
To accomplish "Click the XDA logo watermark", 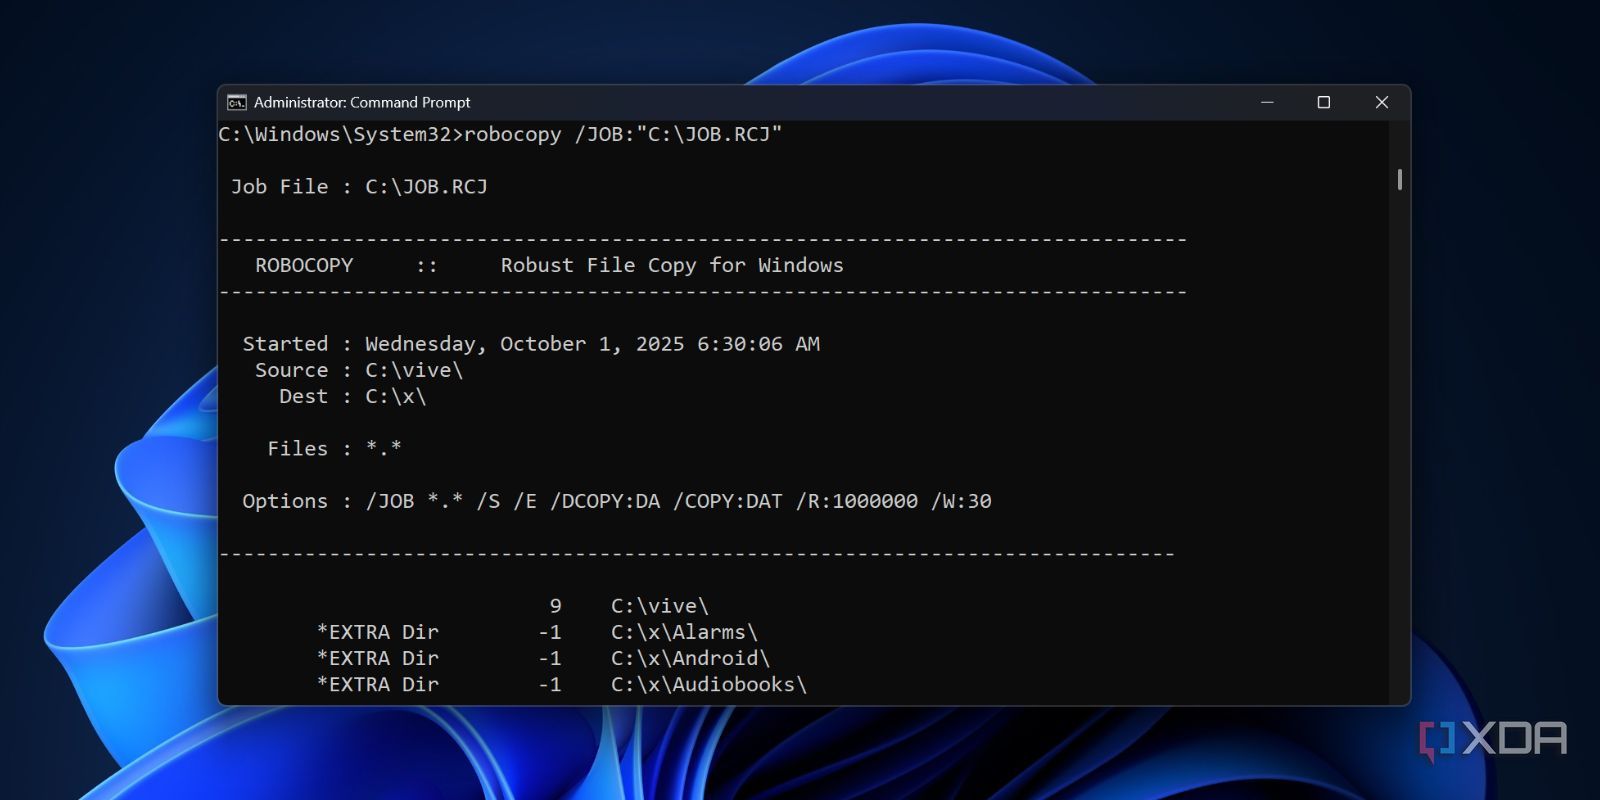I will pyautogui.click(x=1494, y=740).
